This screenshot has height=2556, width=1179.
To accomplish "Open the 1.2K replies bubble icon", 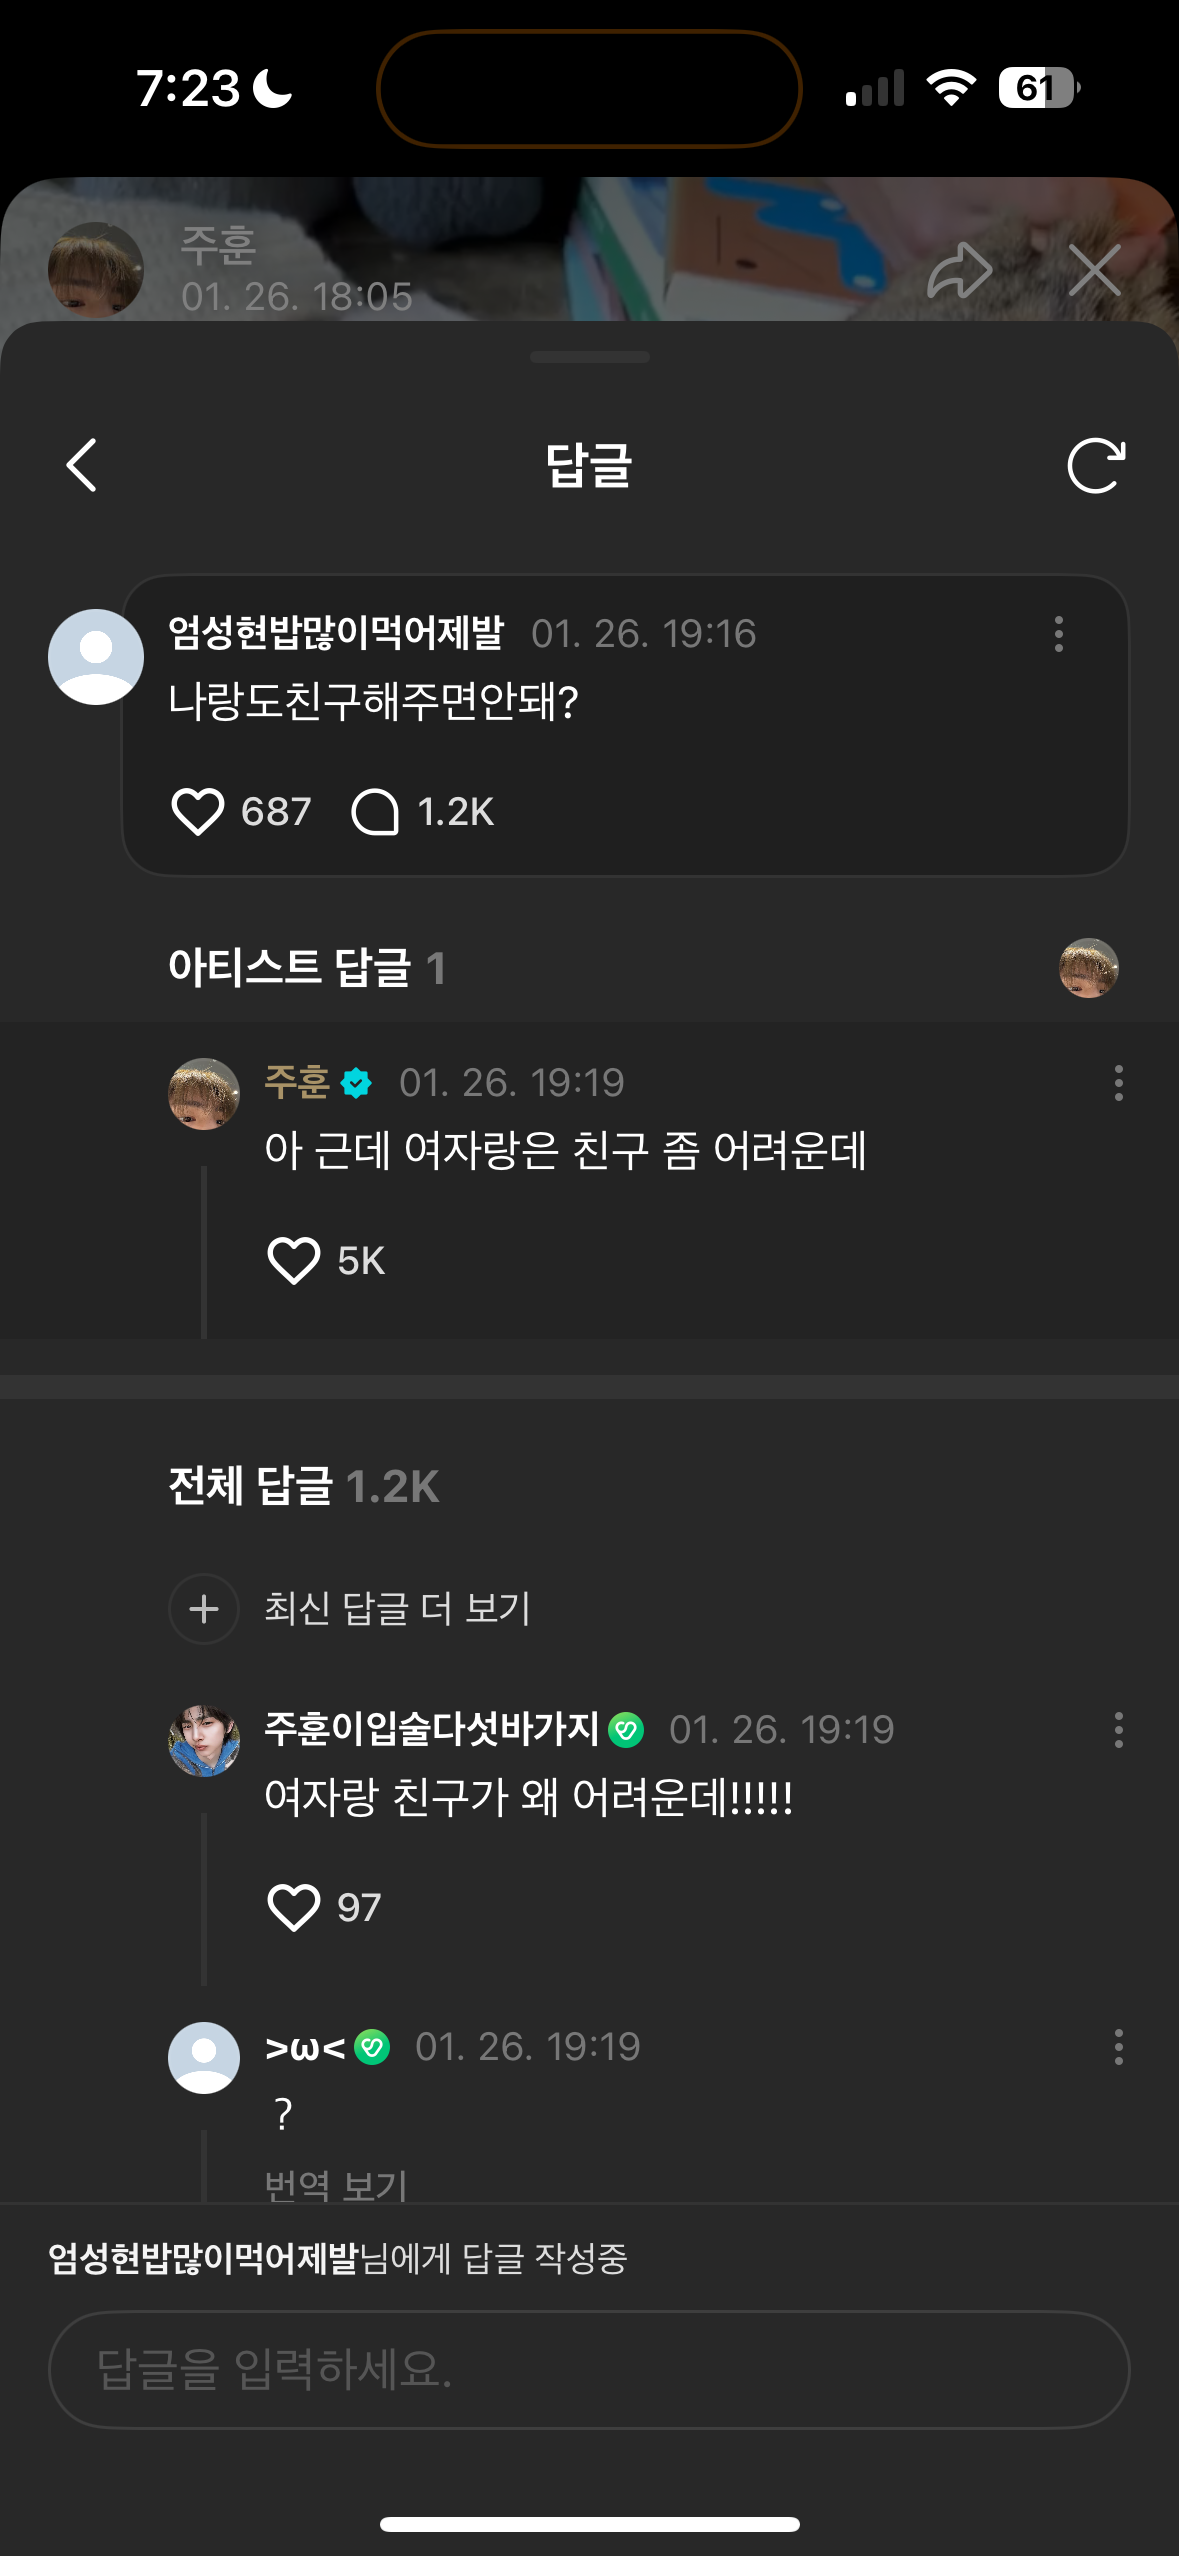I will [x=375, y=811].
